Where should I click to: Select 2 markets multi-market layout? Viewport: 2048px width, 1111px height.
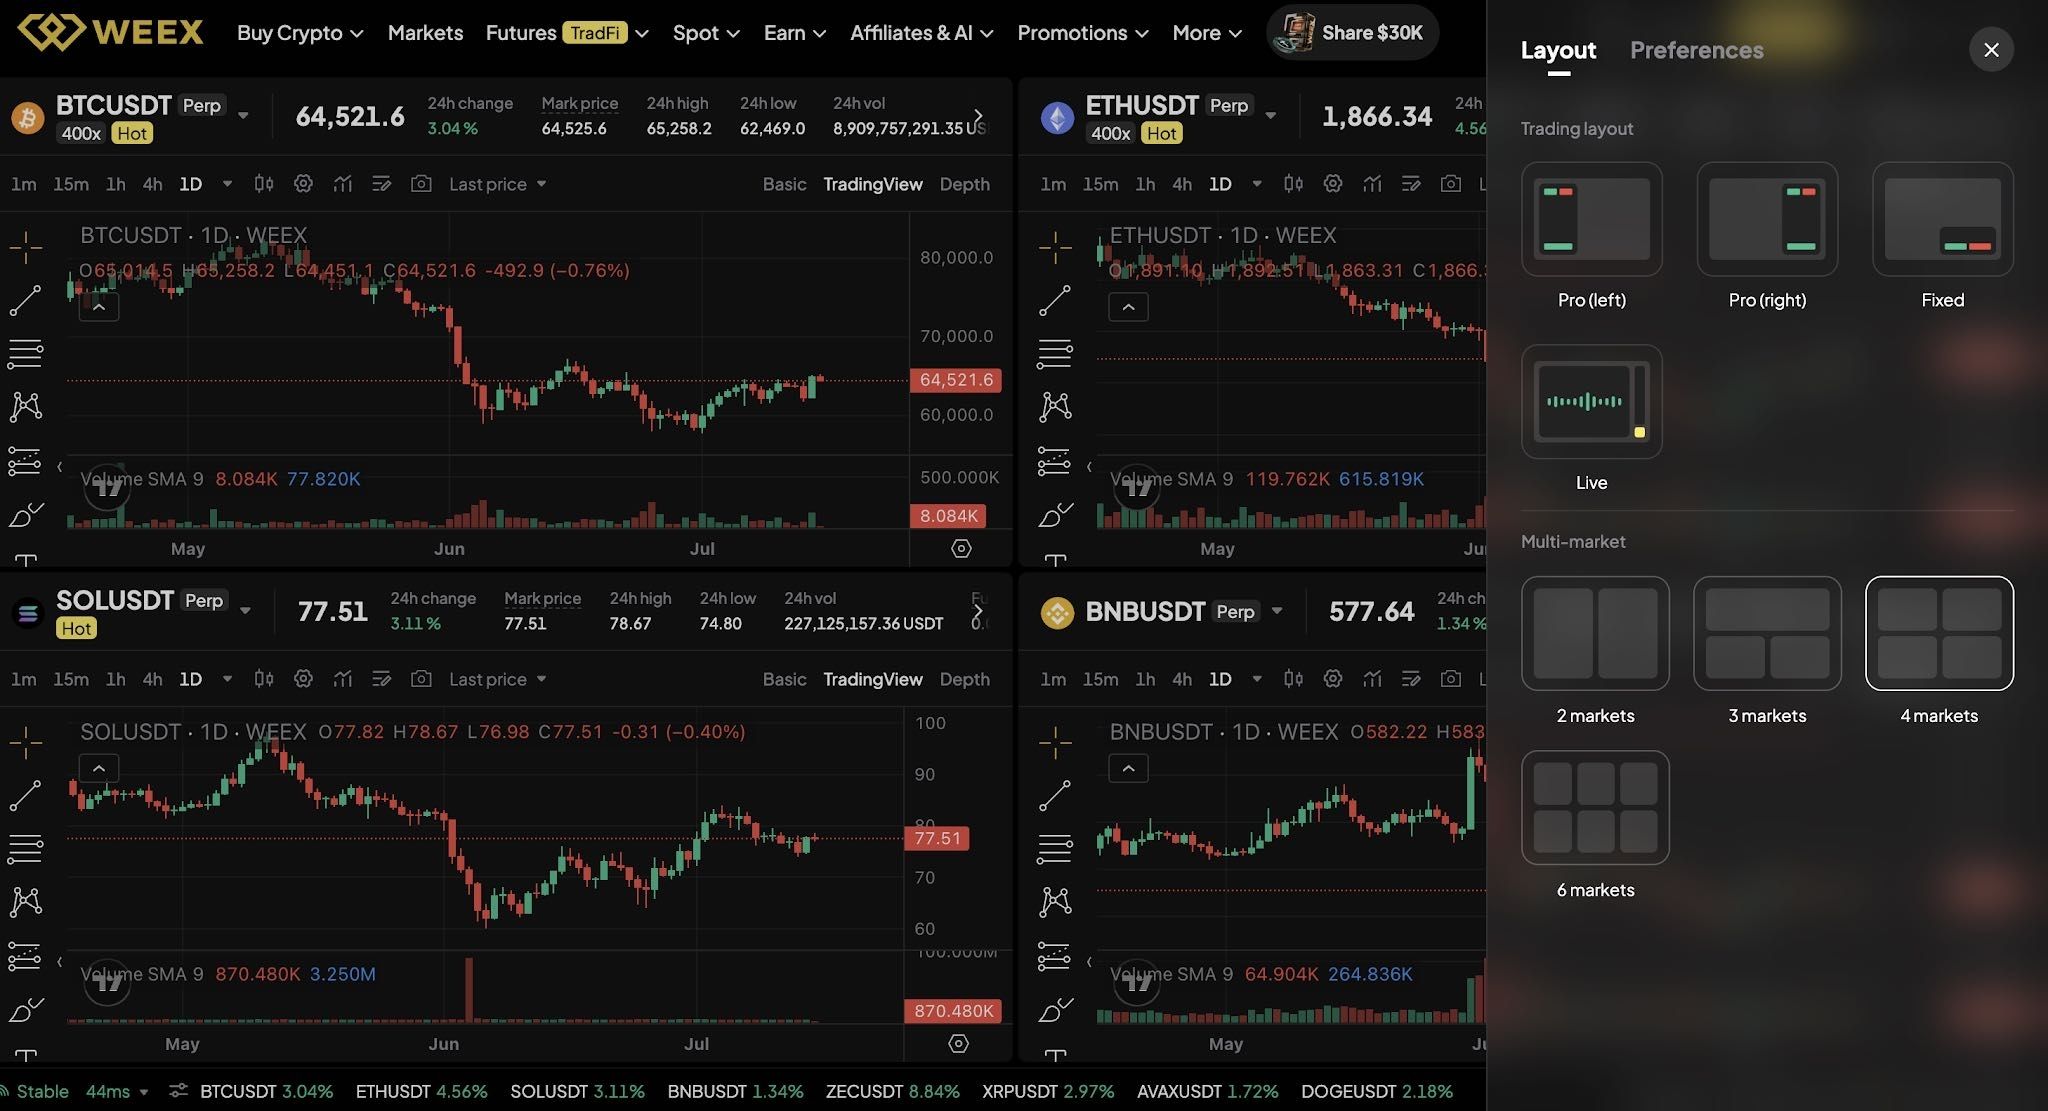[x=1595, y=633]
